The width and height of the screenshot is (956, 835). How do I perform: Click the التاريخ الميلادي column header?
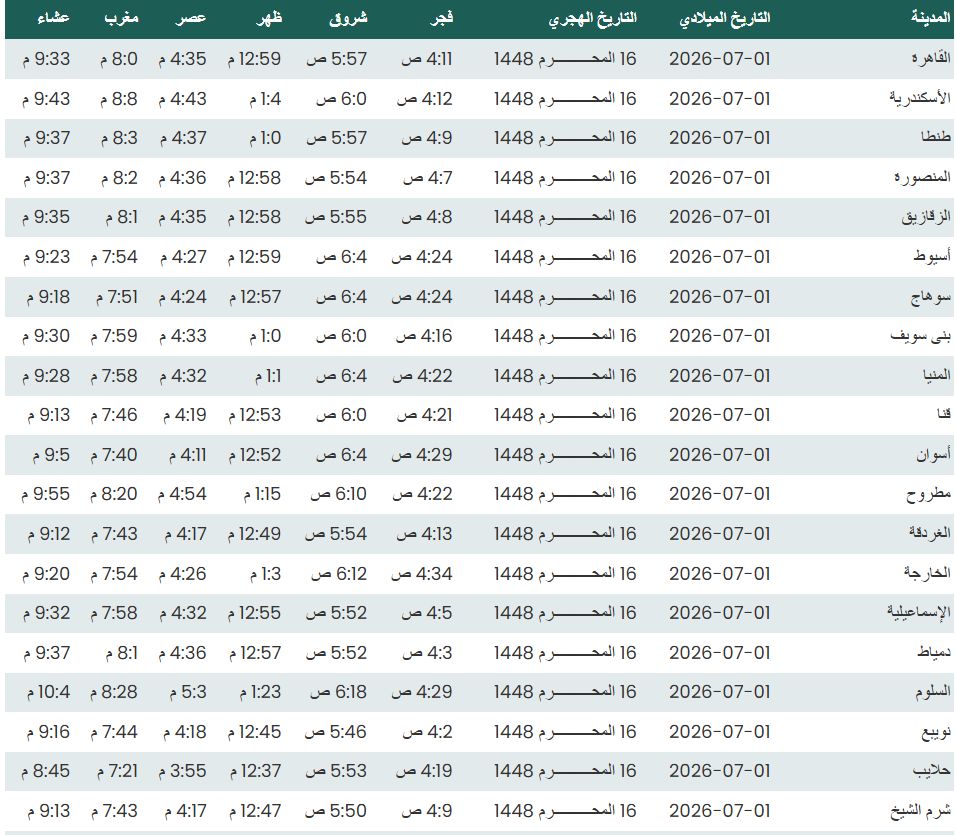coord(724,18)
